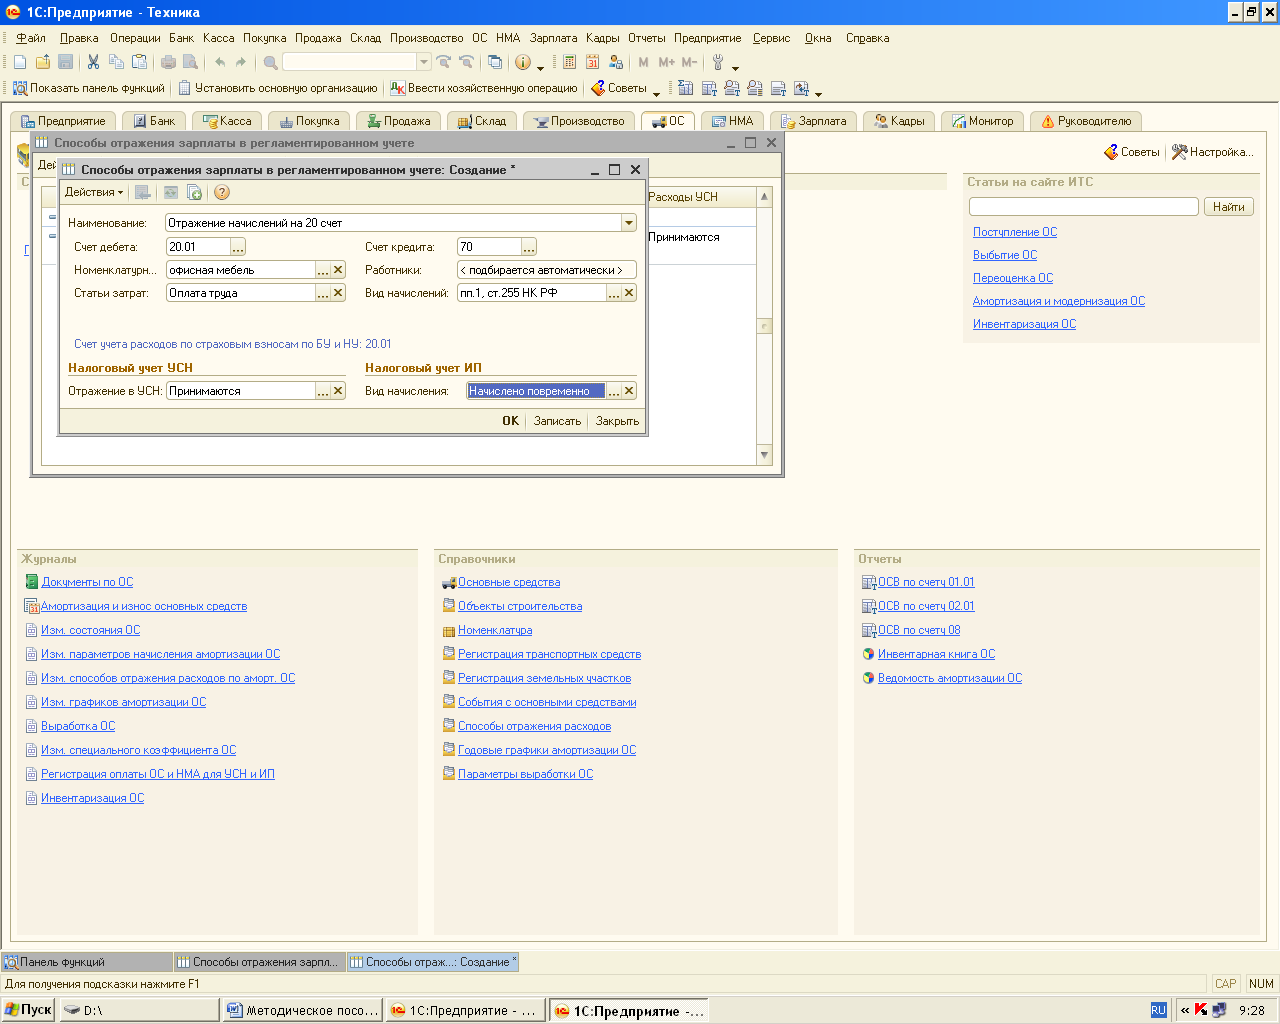Open the Calculator icon in toolbar

point(569,62)
